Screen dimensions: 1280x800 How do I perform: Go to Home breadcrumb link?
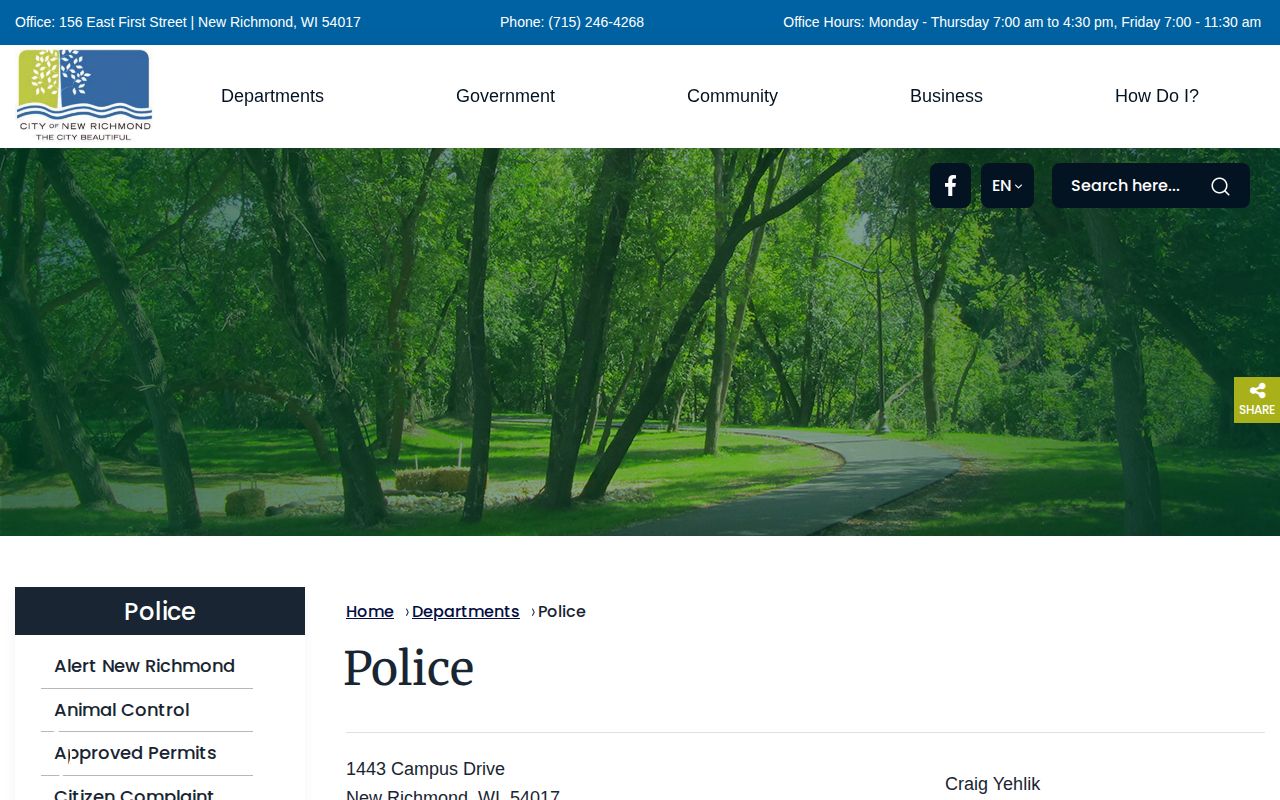[x=370, y=612]
